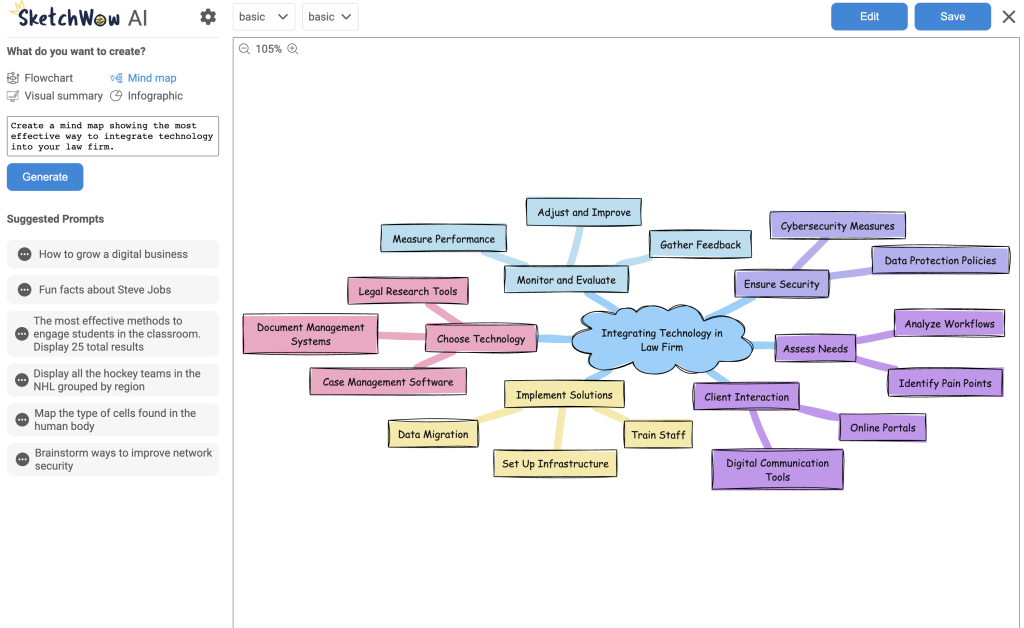This screenshot has width=1024, height=628.
Task: Open settings via the gear icon
Action: tap(208, 17)
